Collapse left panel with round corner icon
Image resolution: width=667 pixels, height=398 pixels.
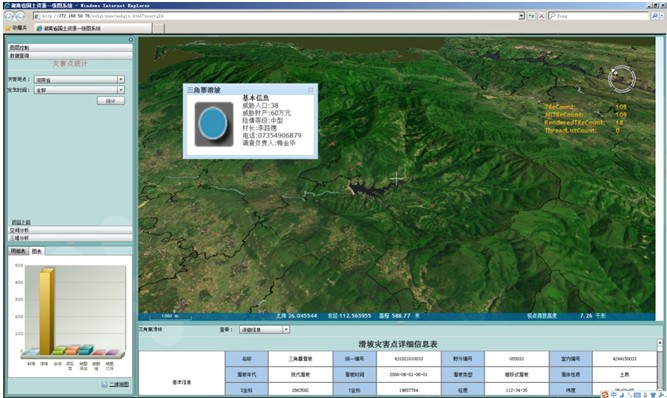(x=131, y=40)
